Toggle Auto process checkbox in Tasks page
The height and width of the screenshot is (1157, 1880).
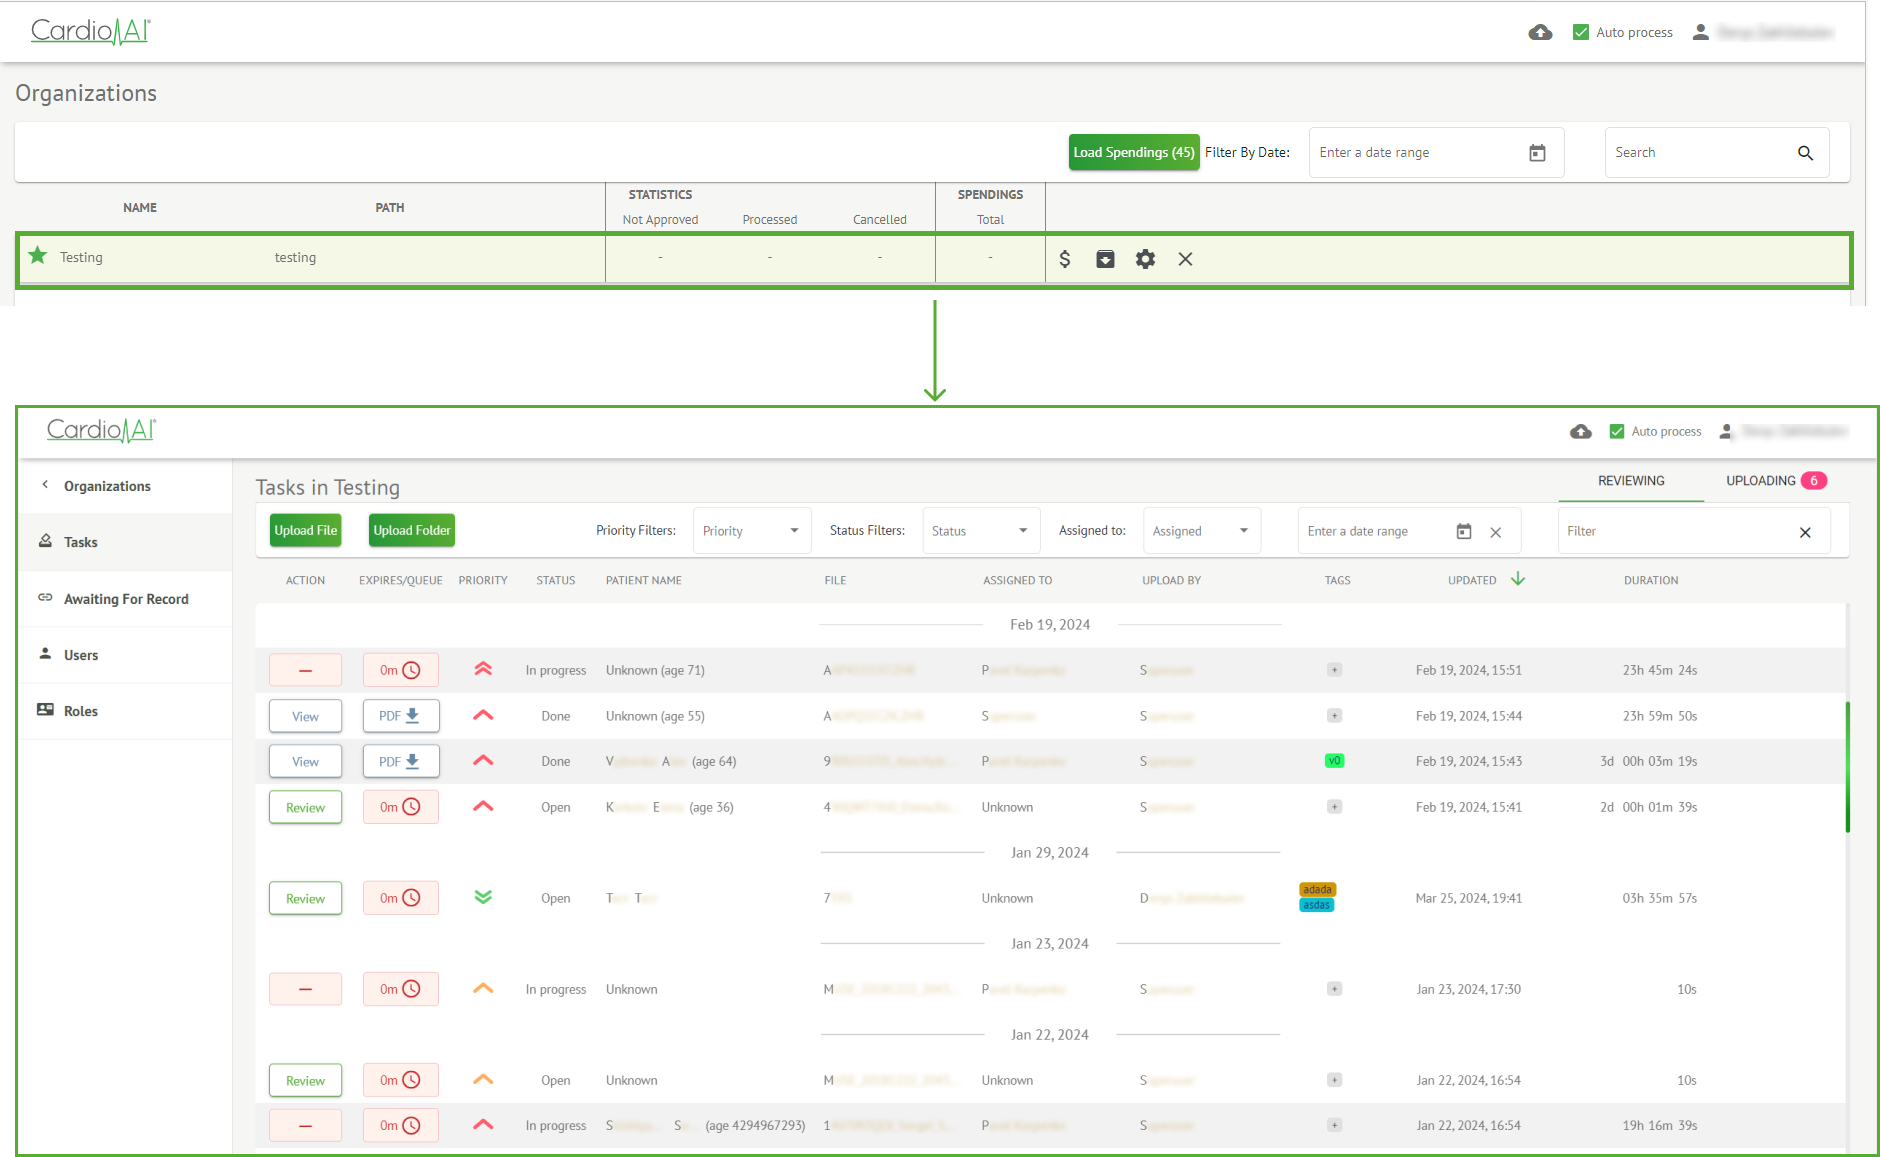click(x=1617, y=431)
